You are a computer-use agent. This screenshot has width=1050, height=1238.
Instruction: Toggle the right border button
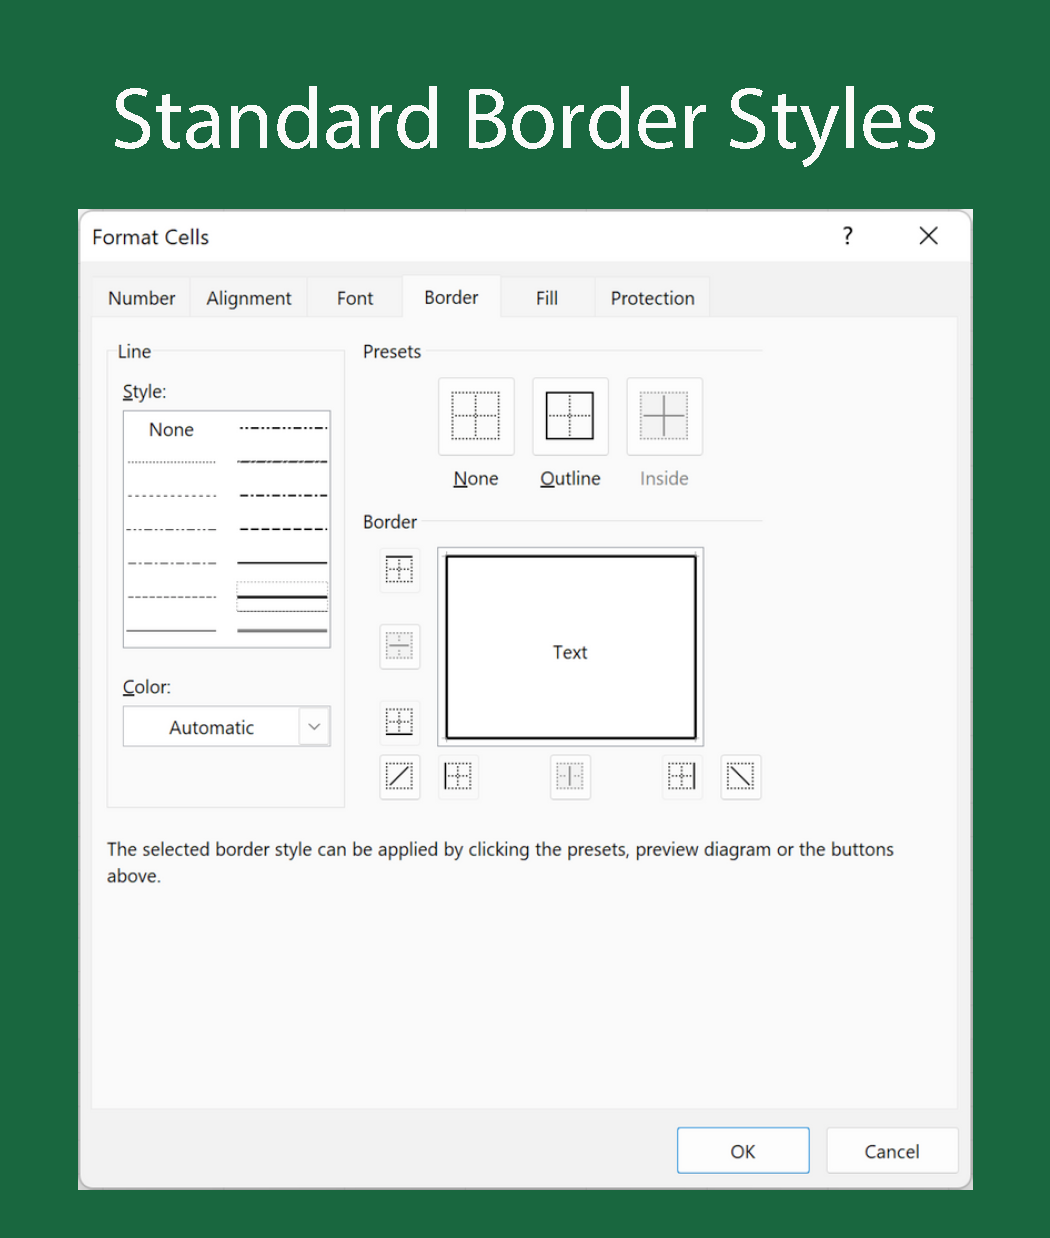(x=681, y=776)
